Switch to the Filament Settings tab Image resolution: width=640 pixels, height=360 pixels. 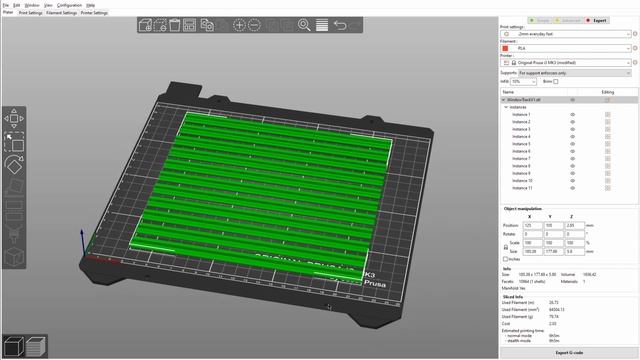point(62,13)
